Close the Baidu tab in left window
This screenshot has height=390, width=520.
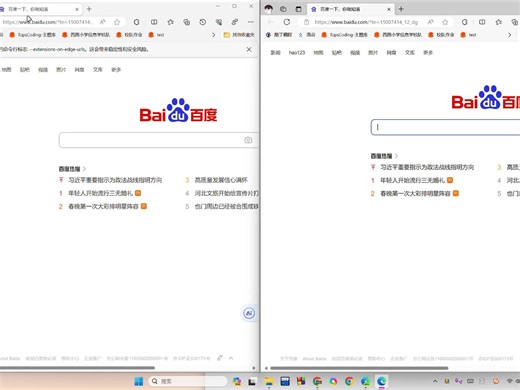point(77,9)
